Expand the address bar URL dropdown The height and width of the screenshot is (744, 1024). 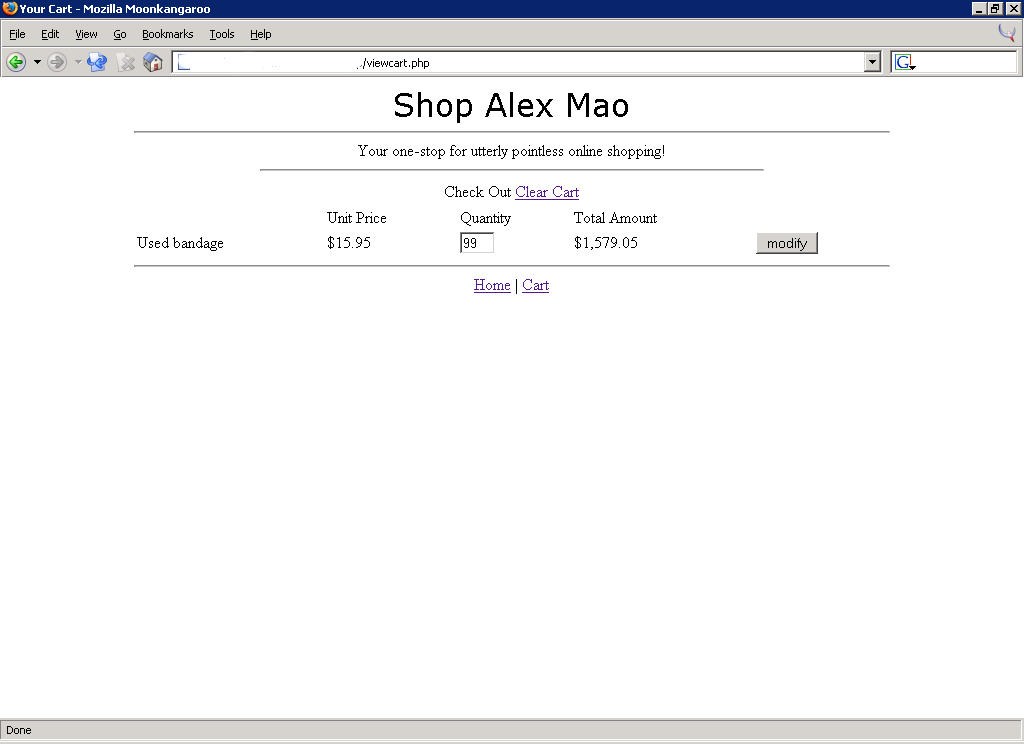872,62
